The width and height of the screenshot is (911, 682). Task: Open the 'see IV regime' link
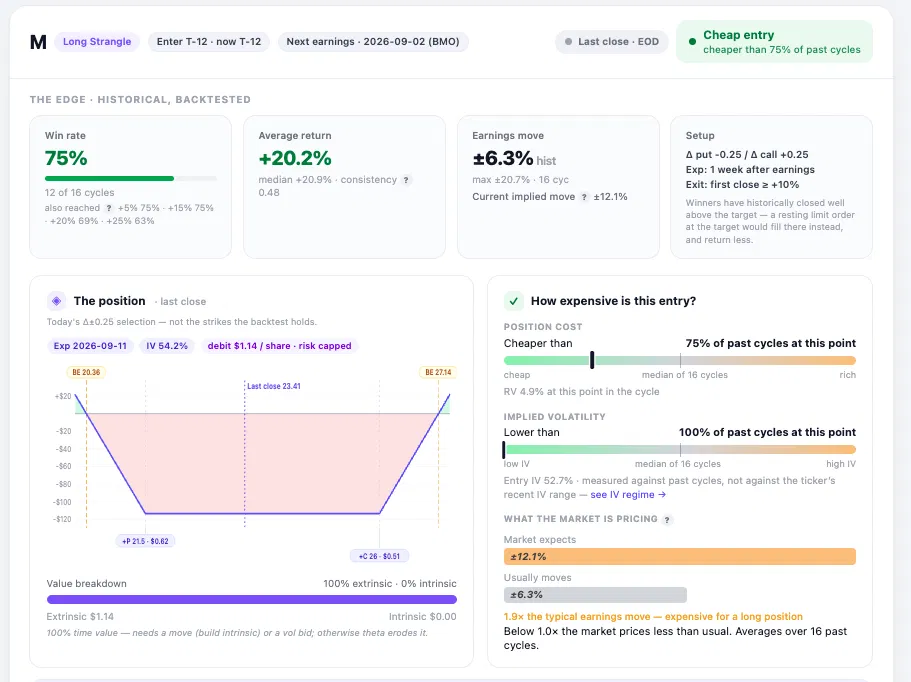[628, 495]
